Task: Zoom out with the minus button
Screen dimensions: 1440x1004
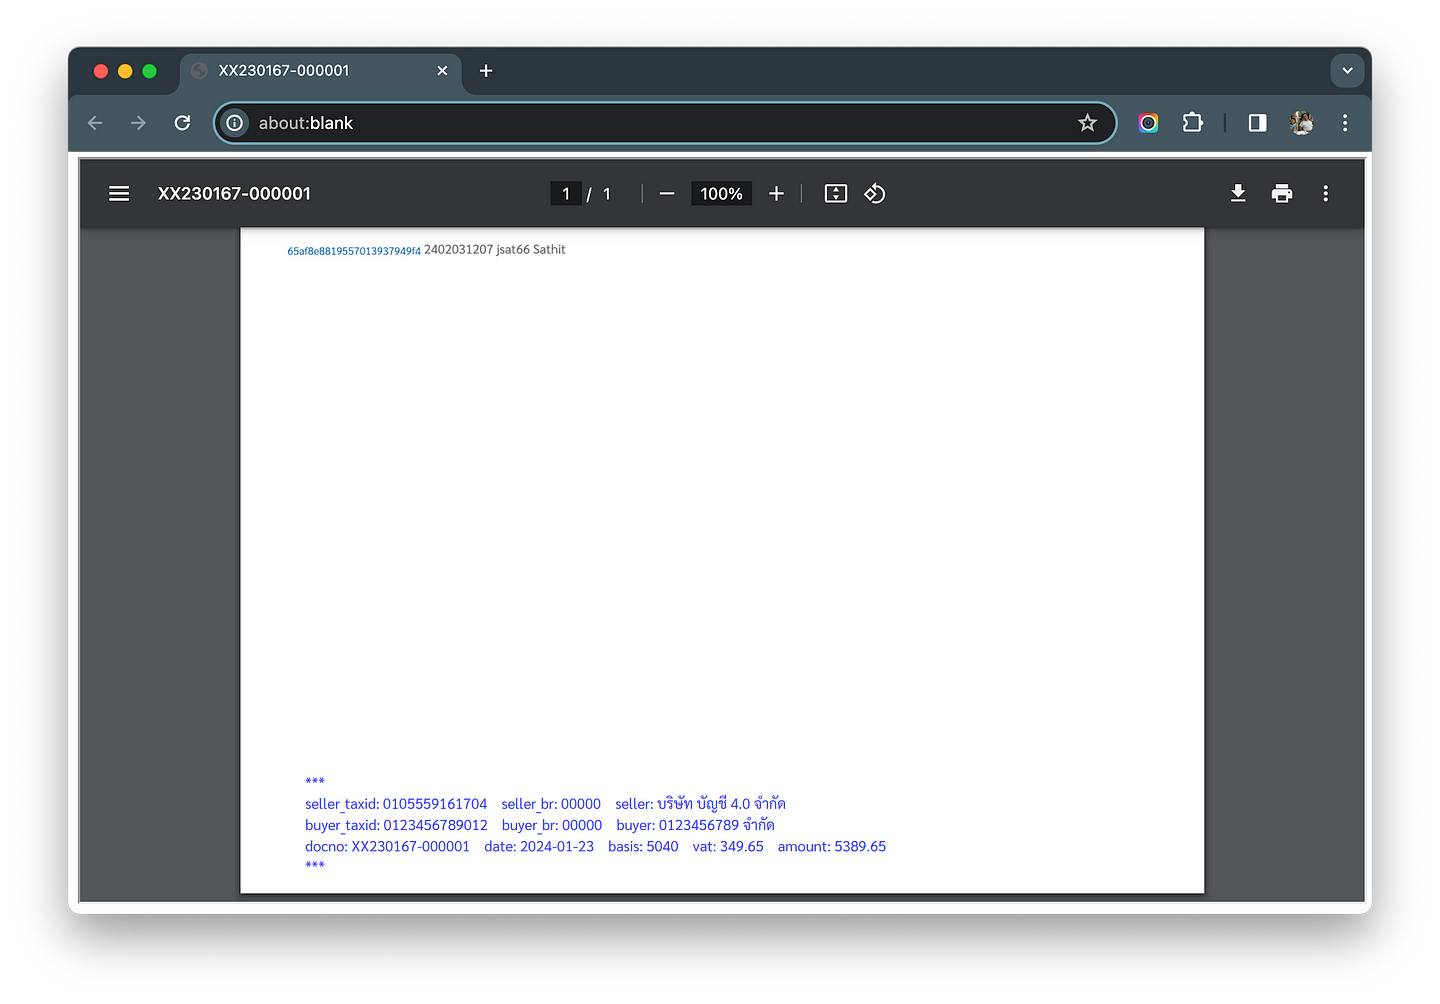Action: tap(667, 194)
